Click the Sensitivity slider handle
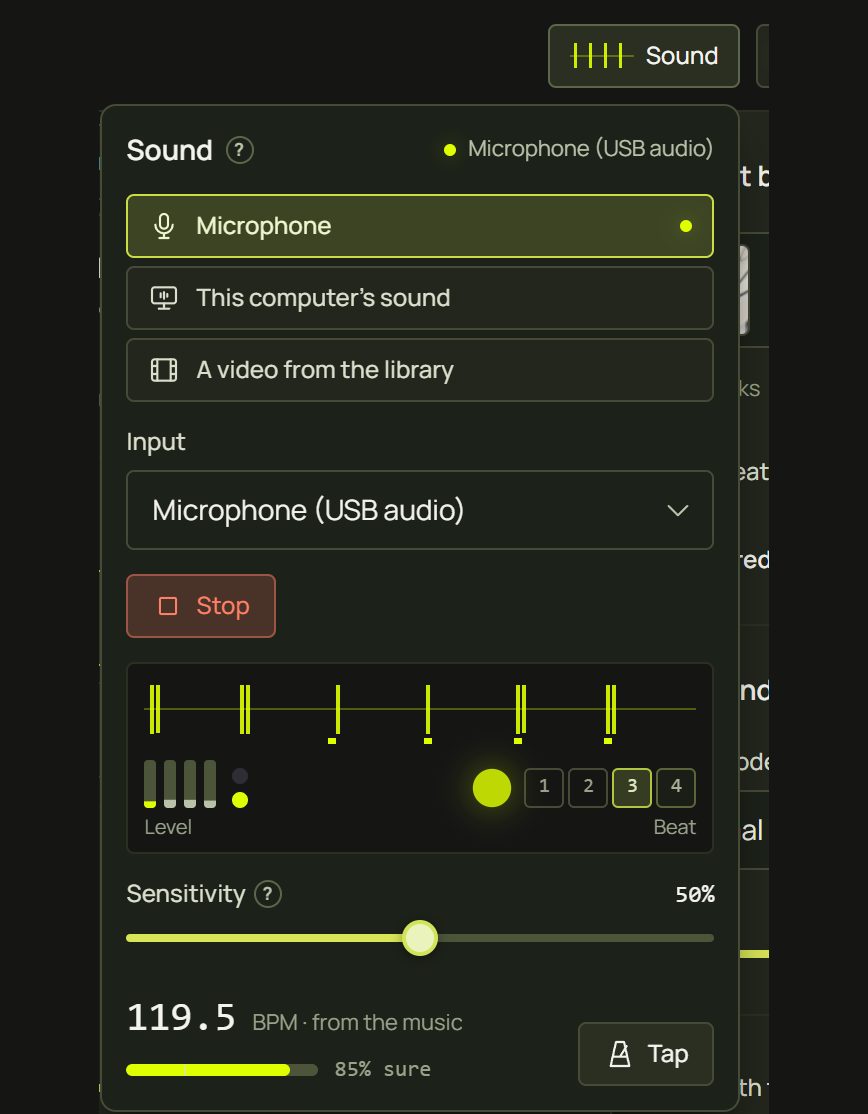This screenshot has width=868, height=1114. pos(420,938)
